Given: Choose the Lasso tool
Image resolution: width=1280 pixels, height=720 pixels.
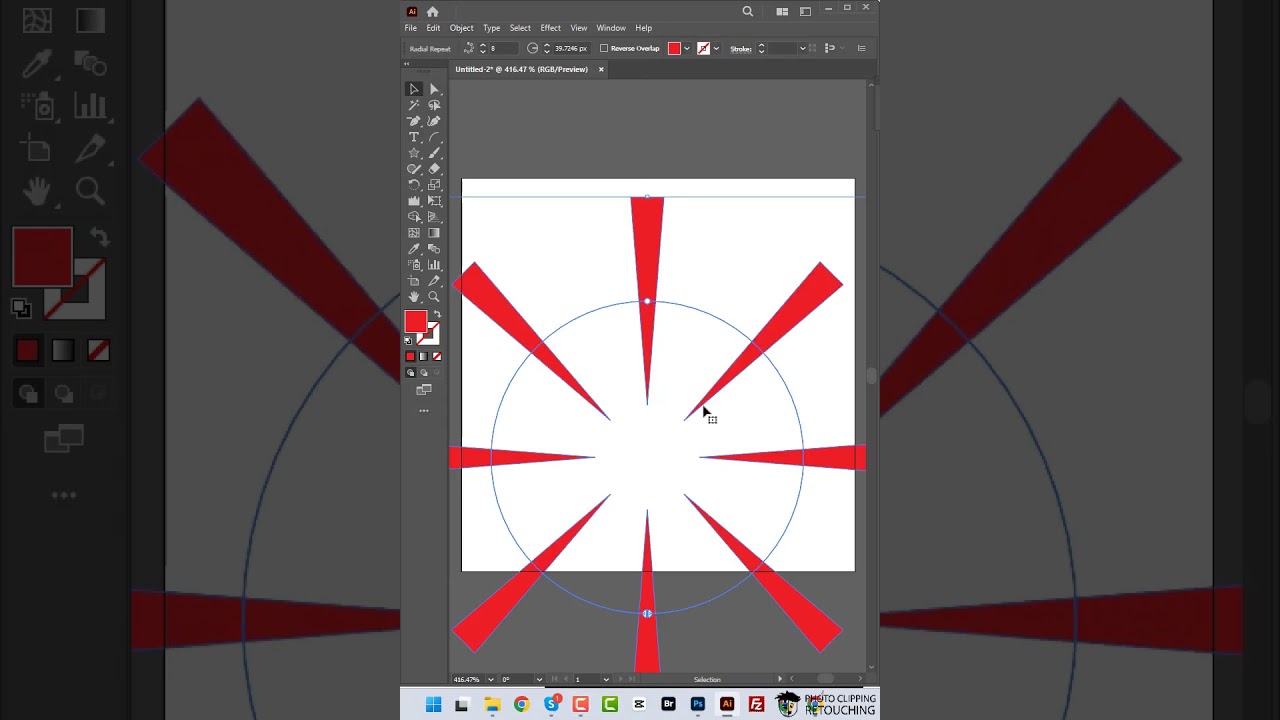Looking at the screenshot, I should (434, 105).
